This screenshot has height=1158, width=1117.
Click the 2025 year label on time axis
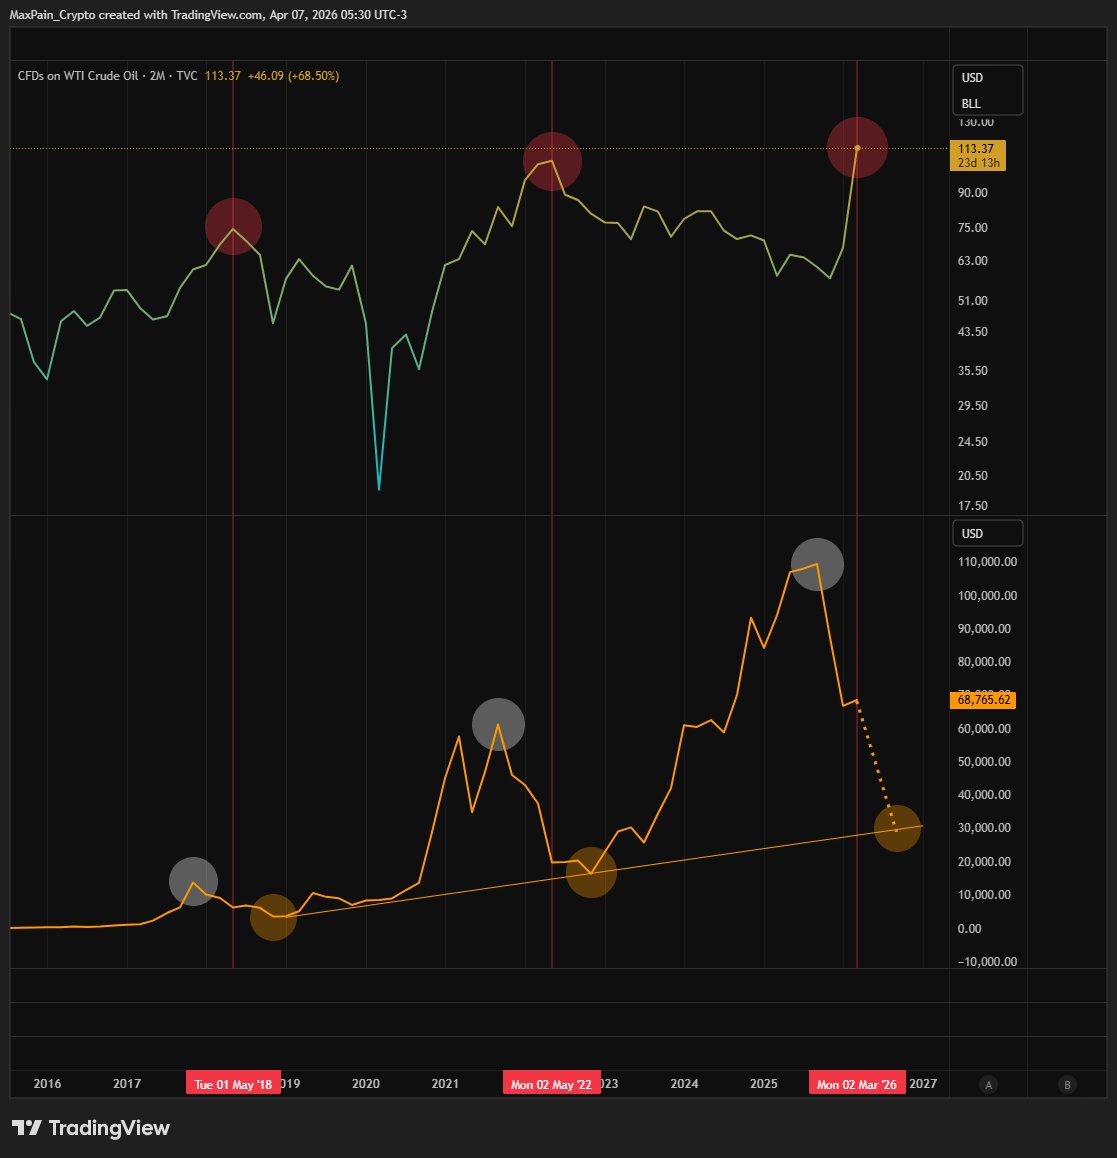[764, 1083]
